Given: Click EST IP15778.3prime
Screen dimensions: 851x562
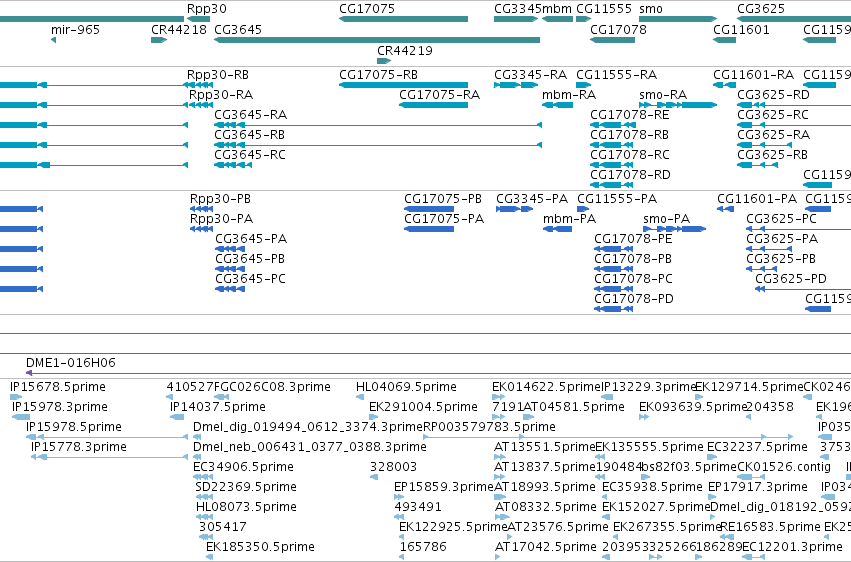Looking at the screenshot, I should [79, 448].
